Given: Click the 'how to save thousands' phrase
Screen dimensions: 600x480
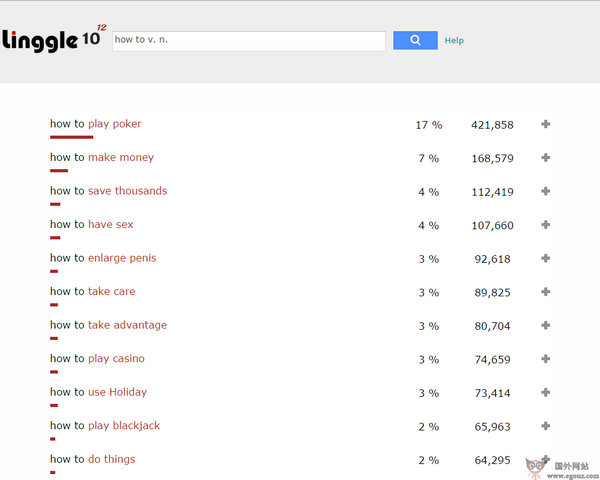Looking at the screenshot, I should tap(109, 191).
